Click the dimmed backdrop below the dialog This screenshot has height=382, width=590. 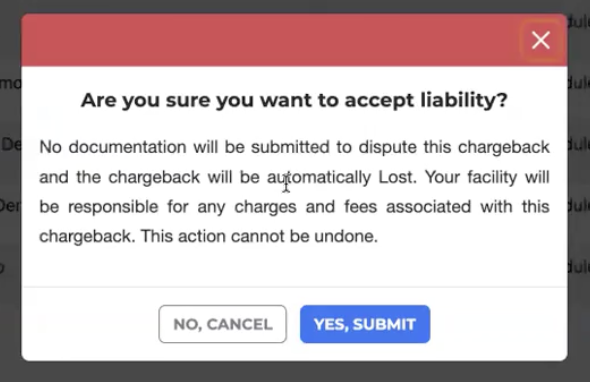tap(295, 372)
